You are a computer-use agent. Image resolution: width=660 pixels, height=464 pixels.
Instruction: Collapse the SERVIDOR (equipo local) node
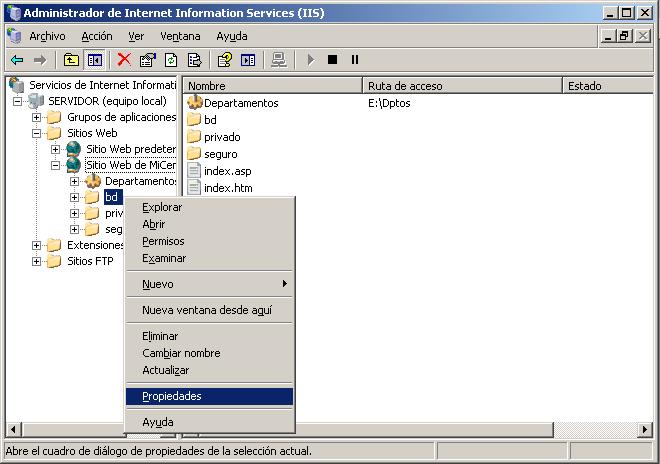tap(19, 102)
